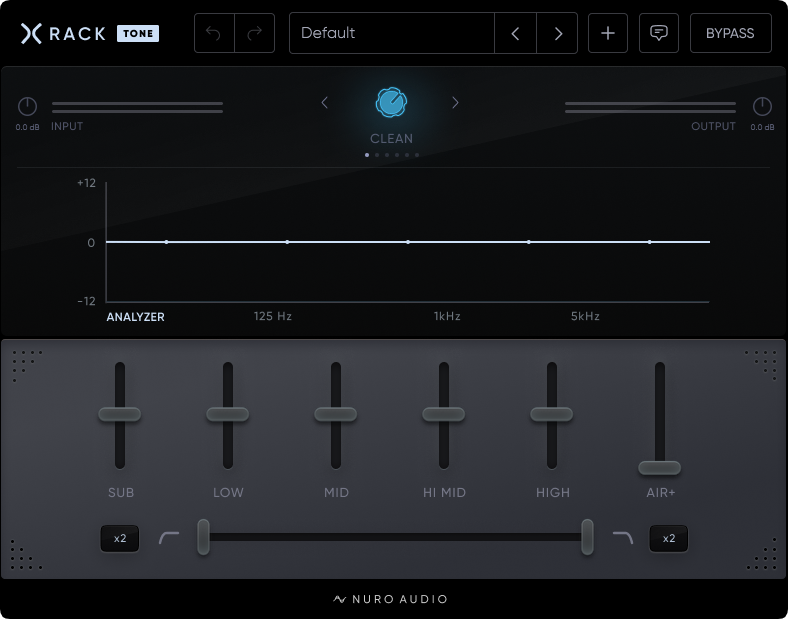Click the TONE badge

pyautogui.click(x=138, y=34)
